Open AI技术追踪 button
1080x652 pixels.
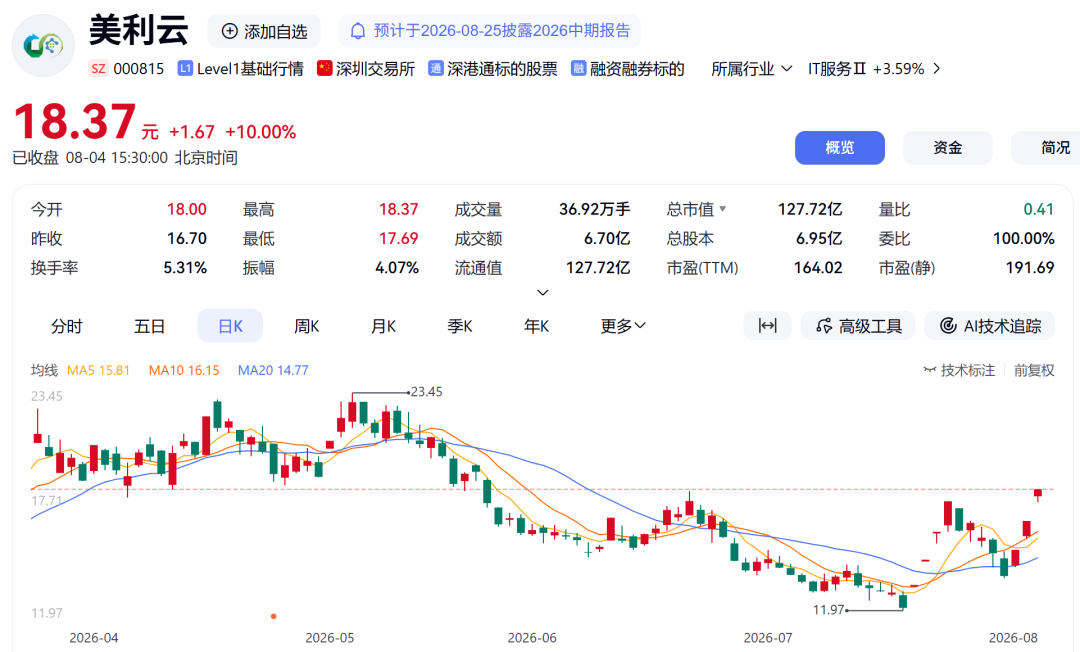pyautogui.click(x=990, y=326)
